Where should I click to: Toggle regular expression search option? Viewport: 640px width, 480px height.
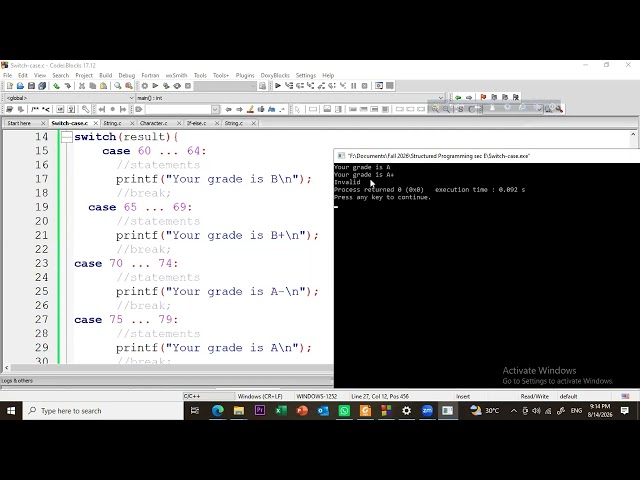[x=282, y=109]
